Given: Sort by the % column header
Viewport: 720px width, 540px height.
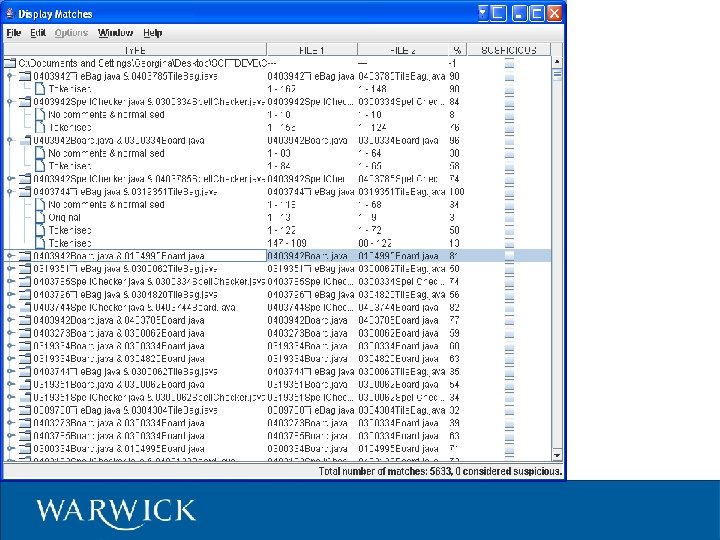Looking at the screenshot, I should click(x=457, y=50).
